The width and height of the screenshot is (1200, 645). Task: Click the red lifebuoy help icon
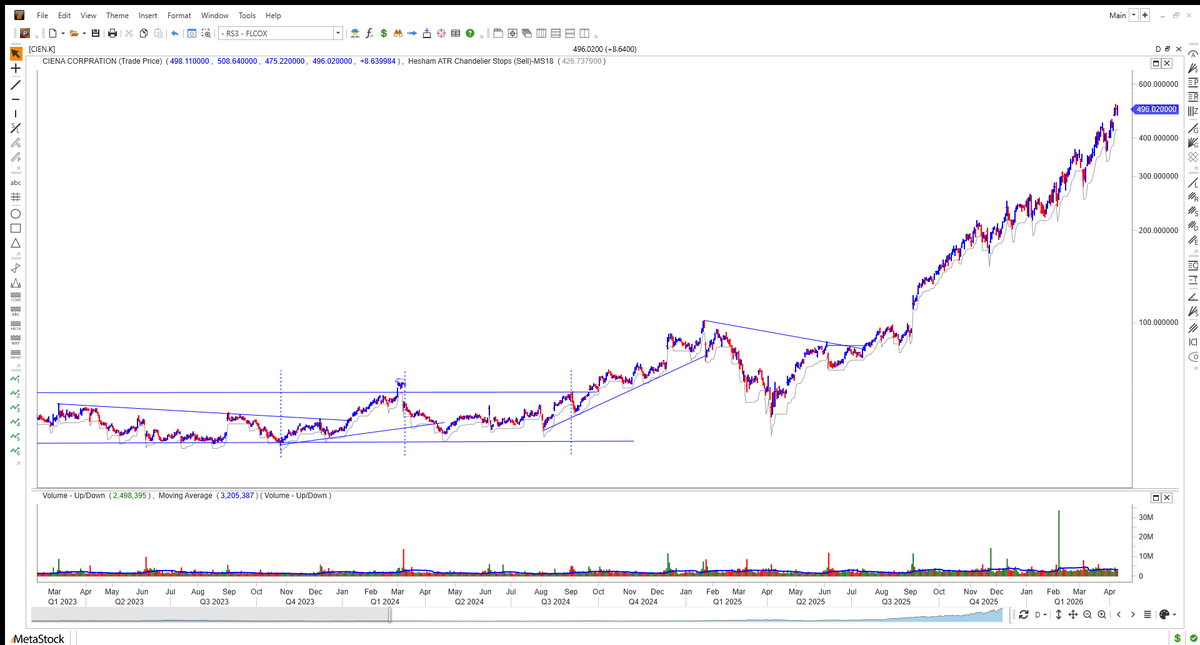441,33
